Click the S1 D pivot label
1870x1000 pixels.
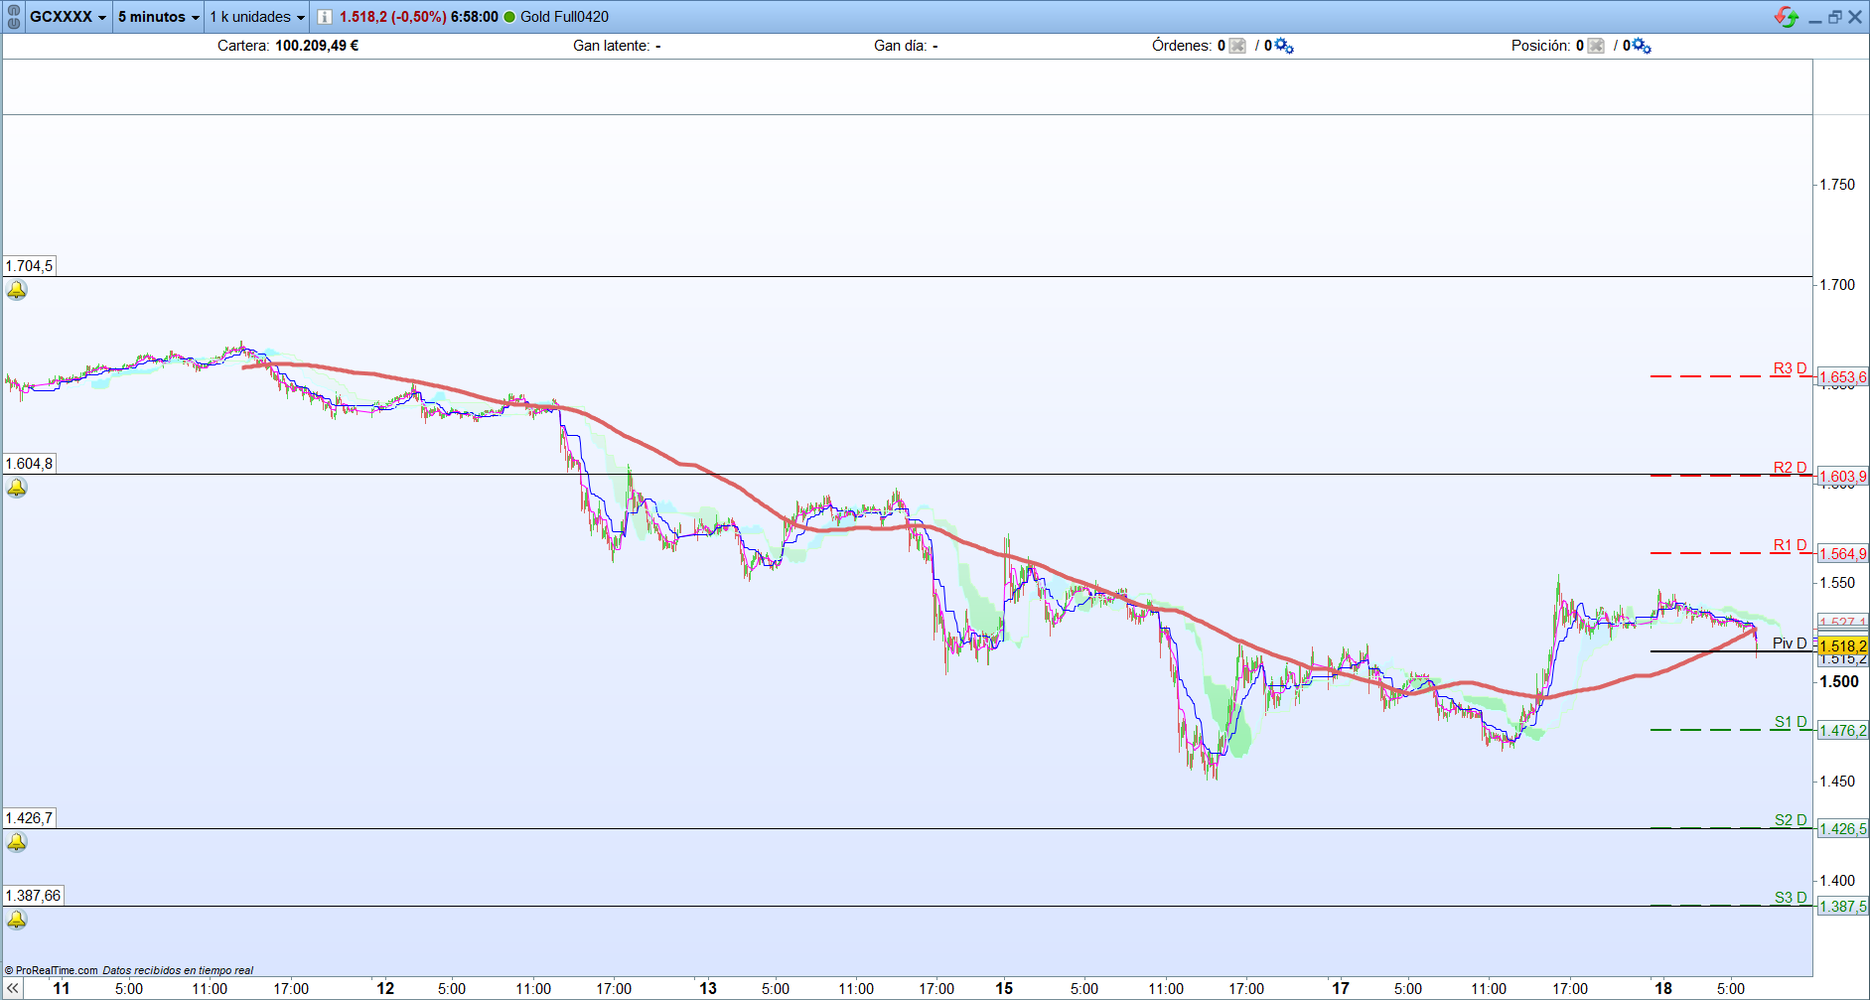click(x=1791, y=722)
